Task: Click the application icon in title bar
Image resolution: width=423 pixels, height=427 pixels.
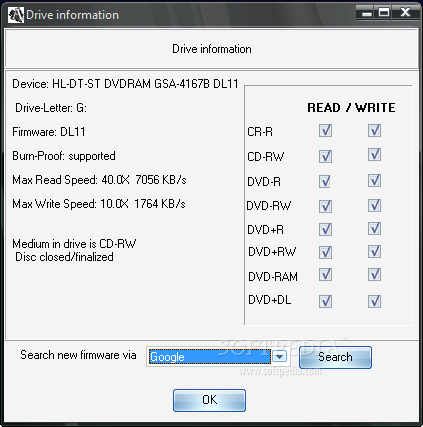Action: pos(16,15)
